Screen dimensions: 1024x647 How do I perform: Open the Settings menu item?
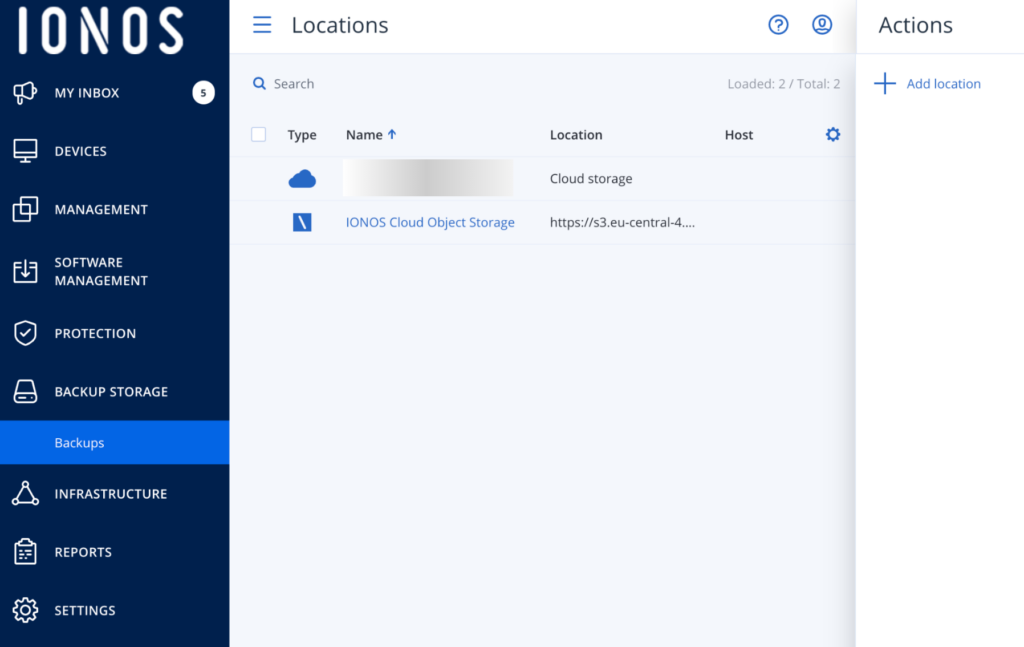click(x=85, y=610)
